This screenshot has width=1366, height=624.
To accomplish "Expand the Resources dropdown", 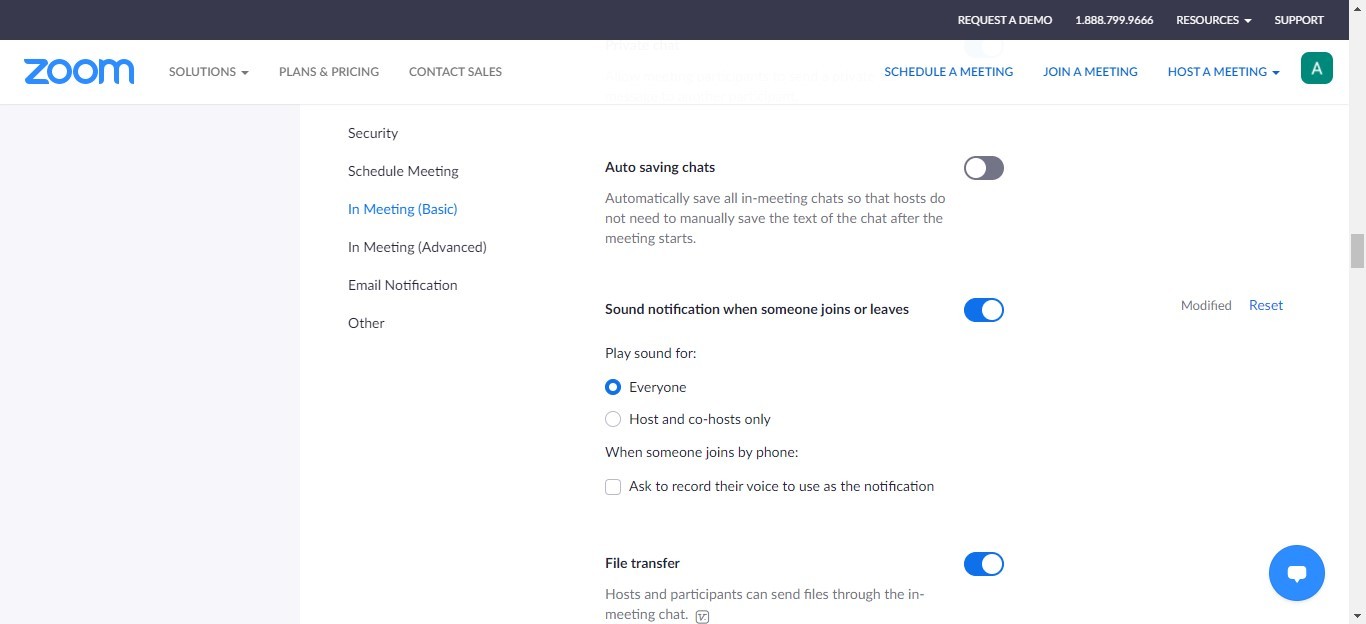I will coord(1214,20).
